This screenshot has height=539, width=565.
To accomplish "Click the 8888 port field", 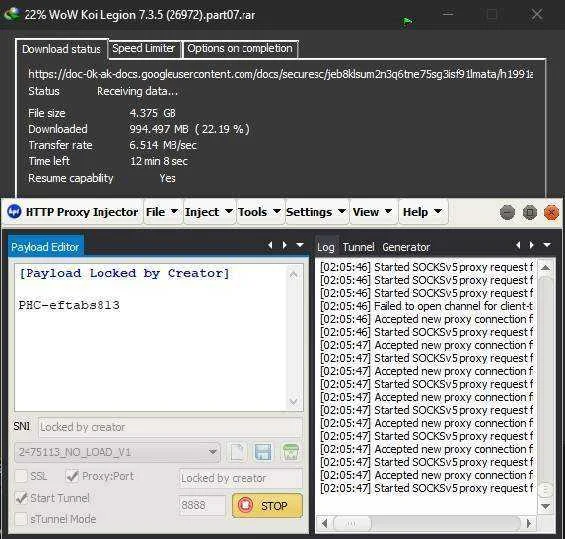I will pyautogui.click(x=202, y=505).
